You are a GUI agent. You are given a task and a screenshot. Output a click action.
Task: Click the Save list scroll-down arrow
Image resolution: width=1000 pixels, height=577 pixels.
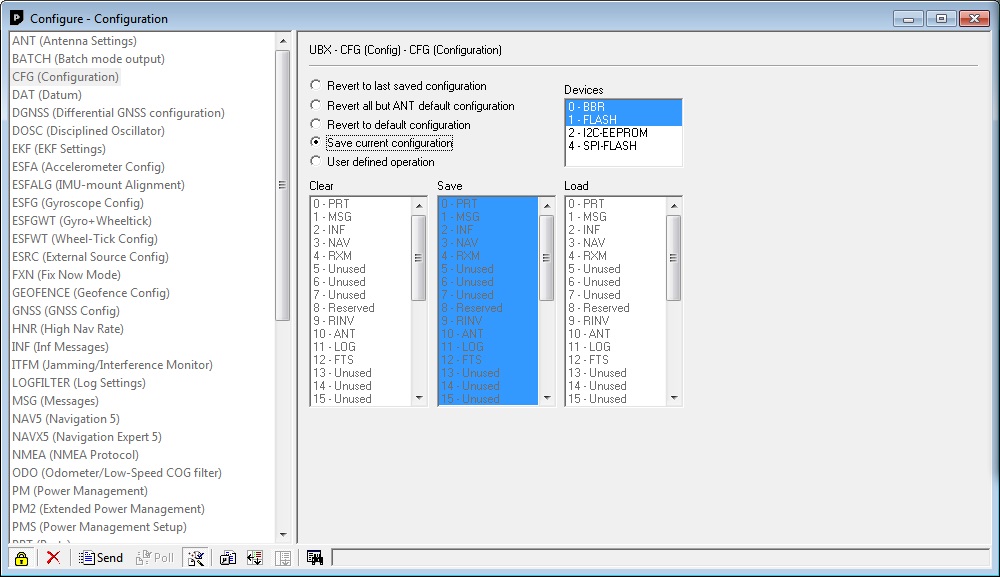(x=547, y=398)
